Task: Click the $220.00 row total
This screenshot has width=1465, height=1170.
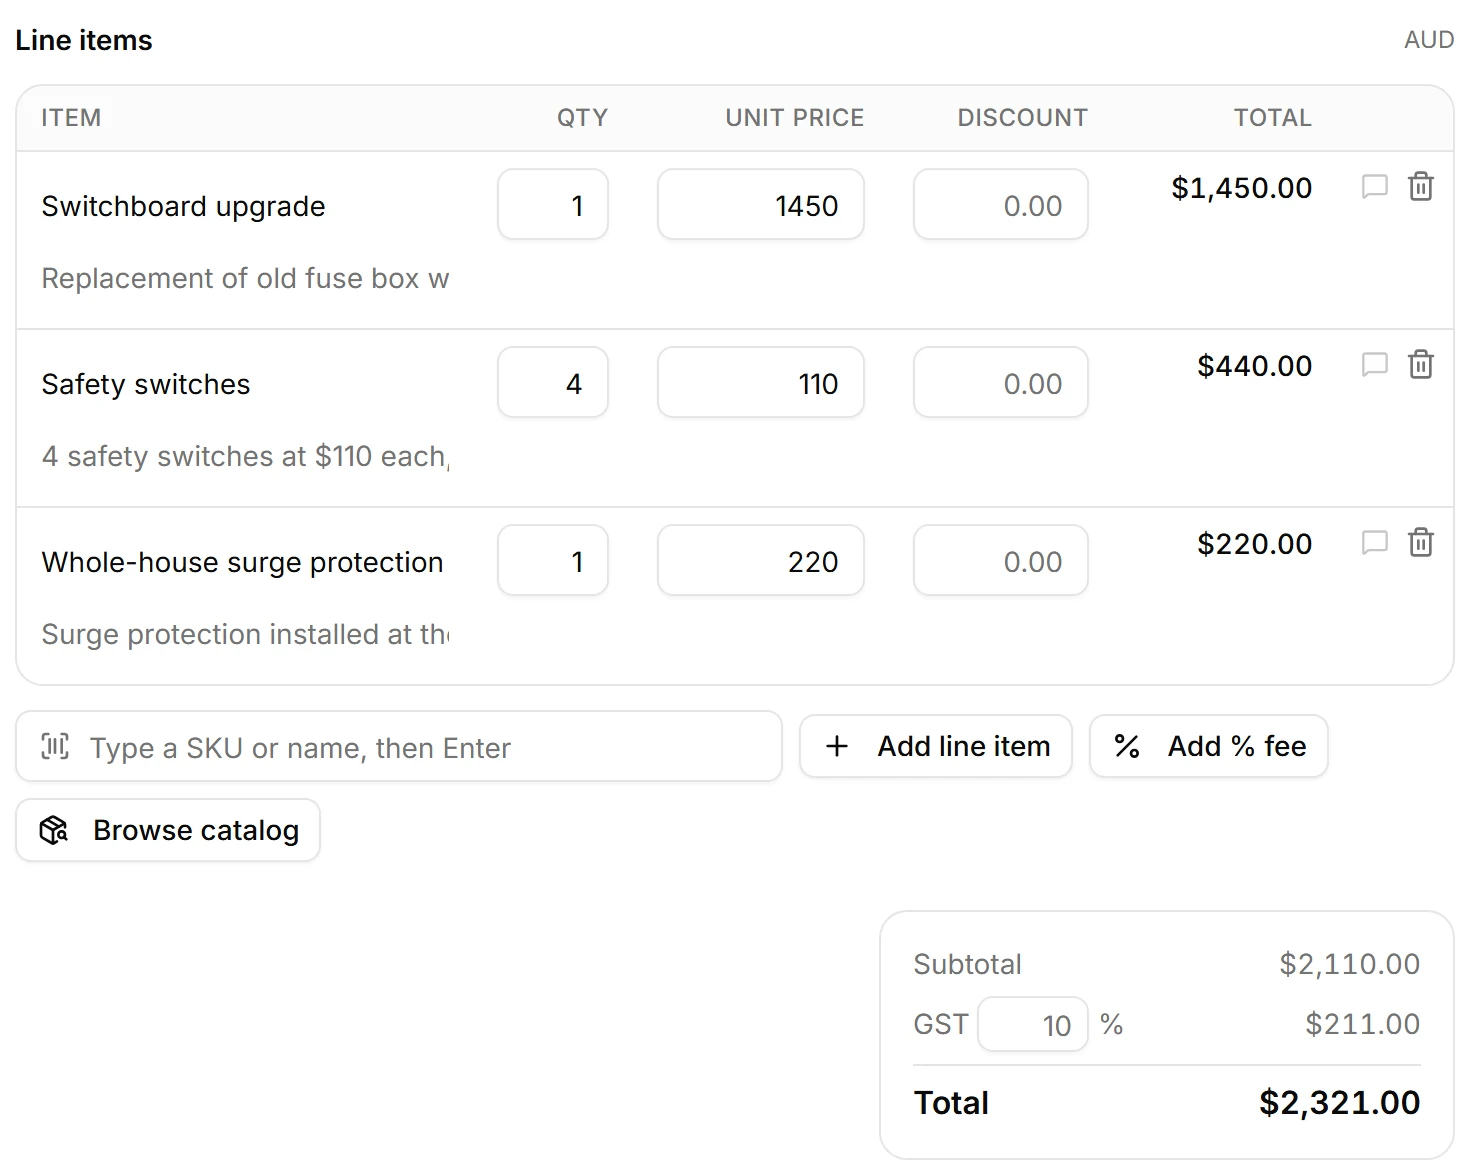Action: 1254,544
